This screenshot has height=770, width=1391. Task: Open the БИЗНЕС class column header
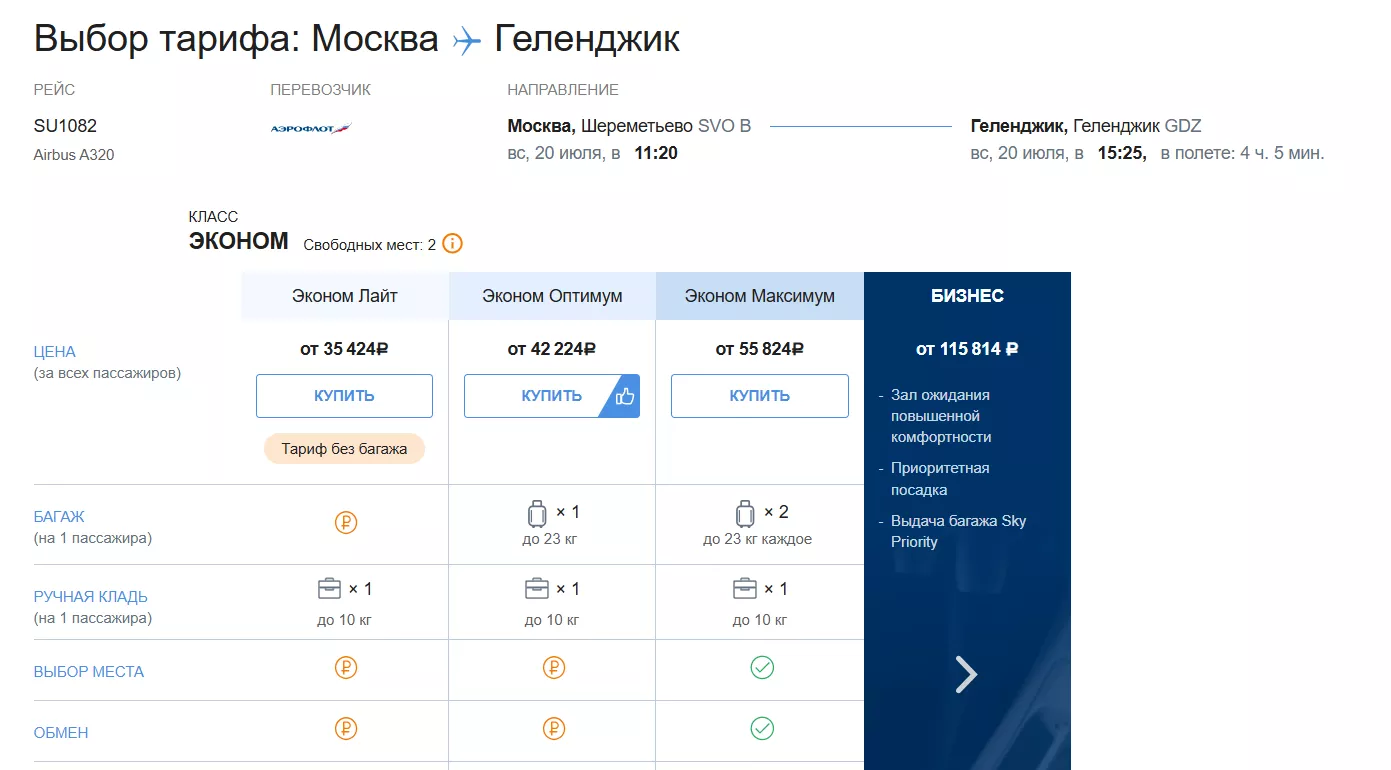pos(967,296)
